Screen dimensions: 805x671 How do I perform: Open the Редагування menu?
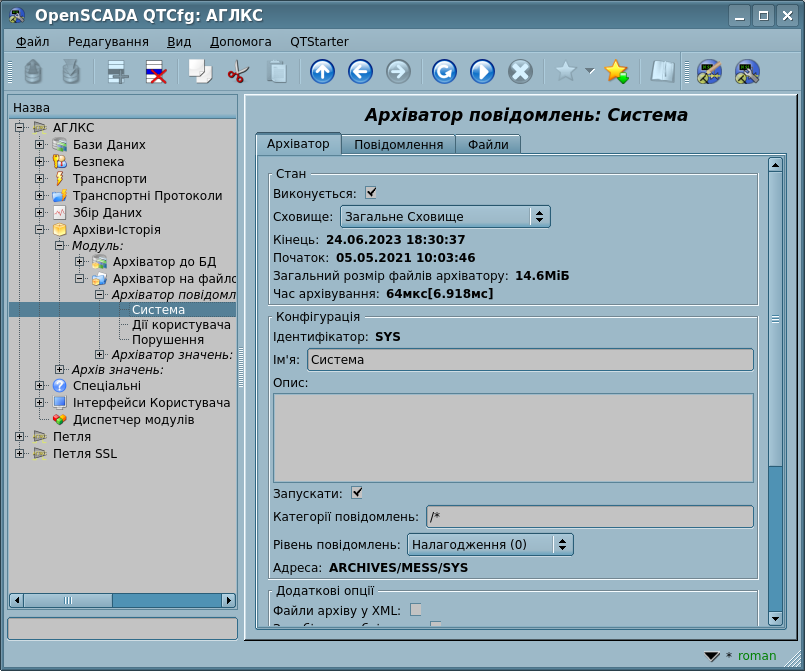[x=108, y=42]
